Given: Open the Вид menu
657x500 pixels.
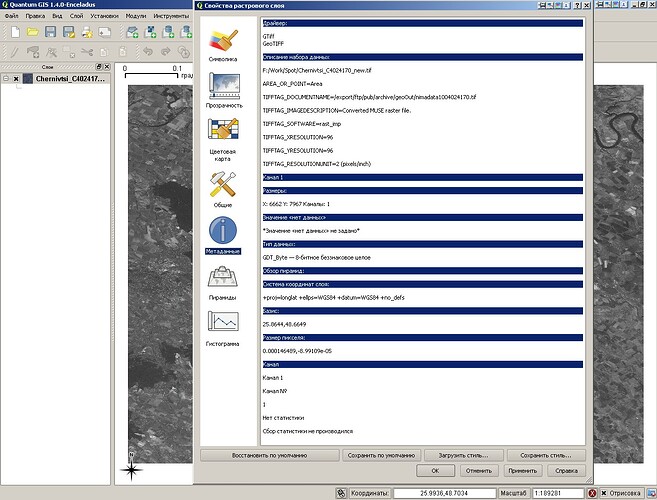Looking at the screenshot, I should [x=57, y=16].
